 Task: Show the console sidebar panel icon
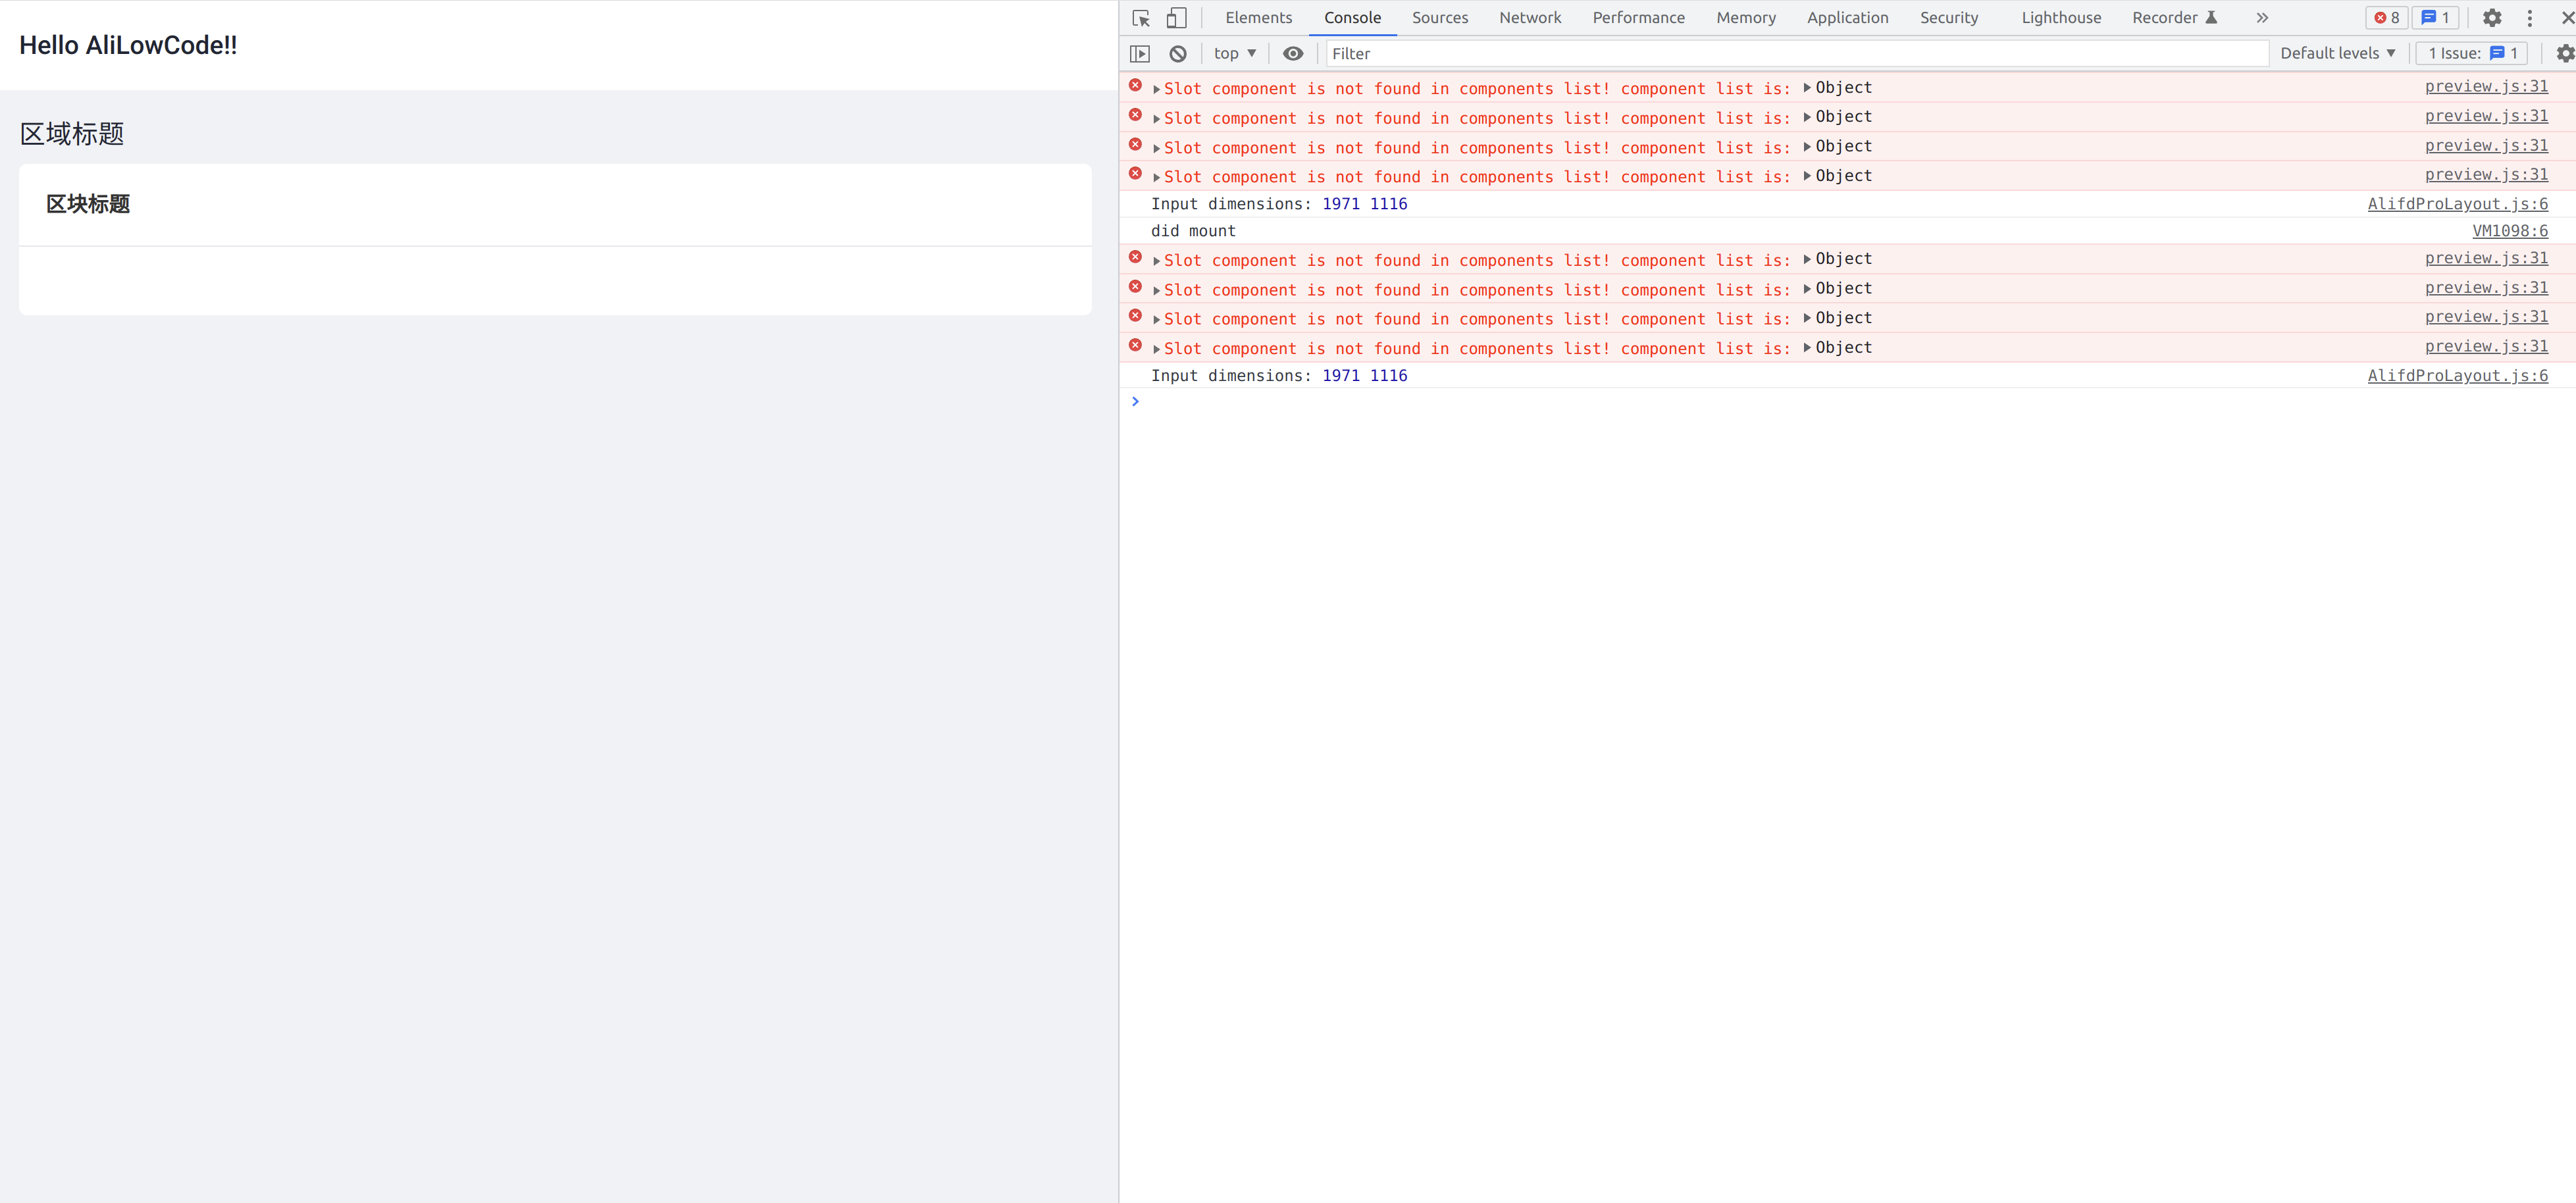coord(1140,54)
